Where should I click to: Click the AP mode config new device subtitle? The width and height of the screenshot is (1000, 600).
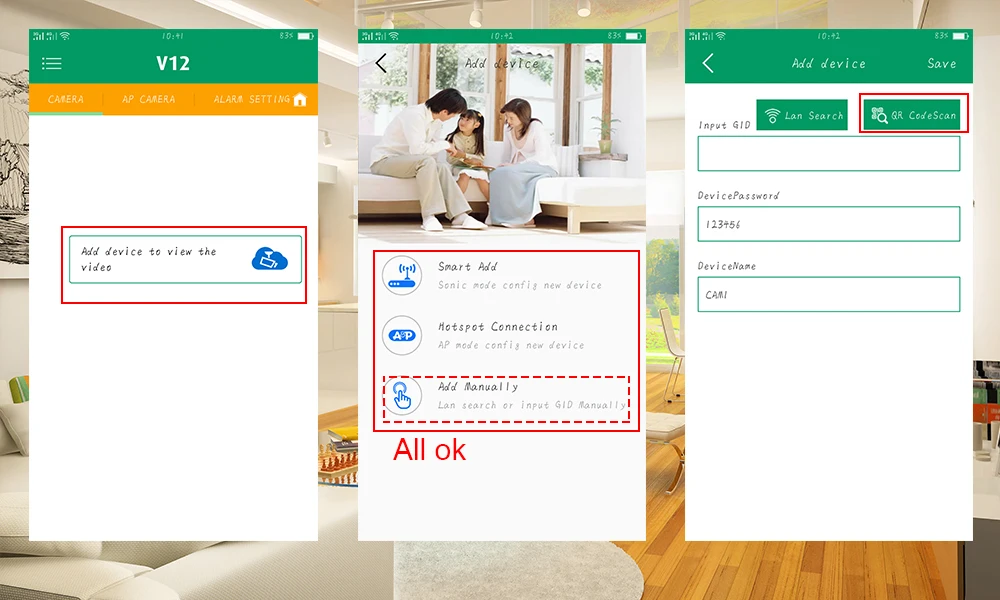pyautogui.click(x=511, y=345)
